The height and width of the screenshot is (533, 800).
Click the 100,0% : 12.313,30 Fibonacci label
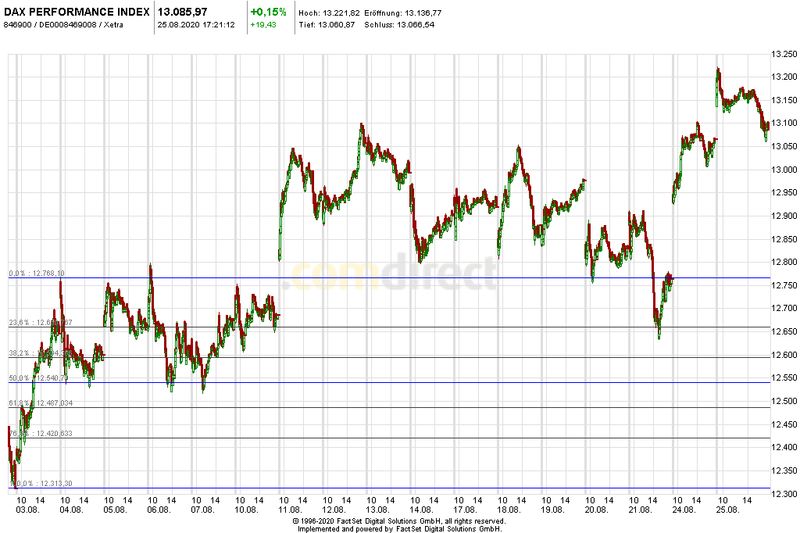click(x=41, y=483)
